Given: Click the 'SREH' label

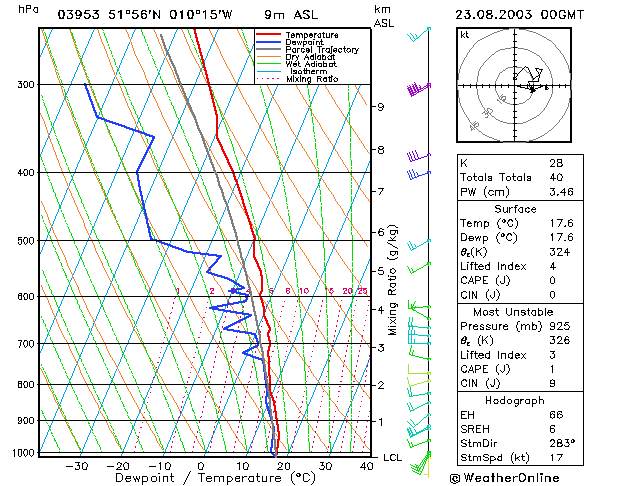Looking at the screenshot, I should coord(475,429).
